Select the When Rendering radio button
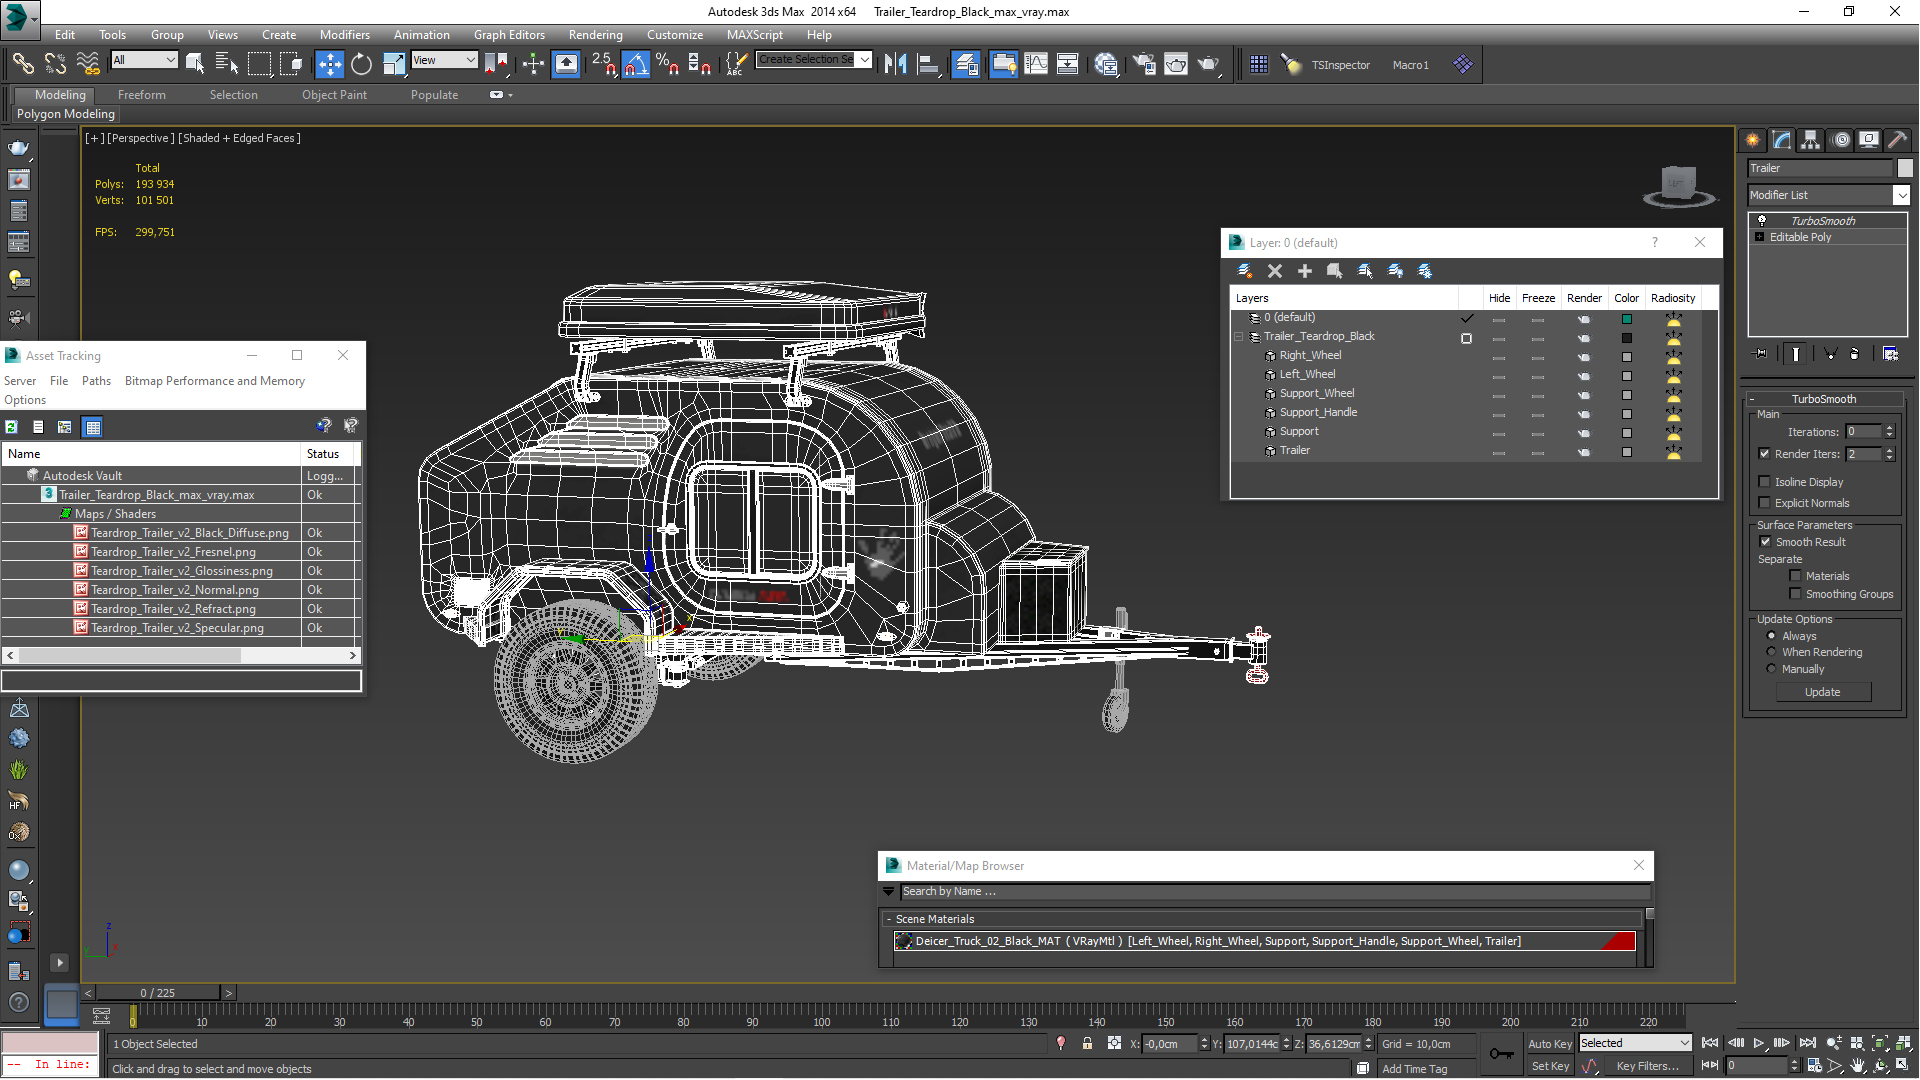 1772,652
